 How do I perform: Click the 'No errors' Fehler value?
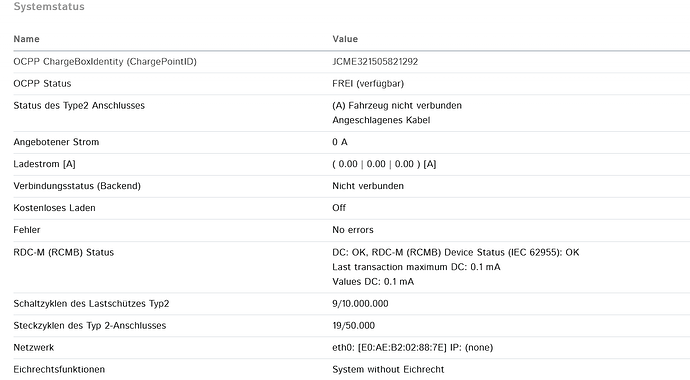pyautogui.click(x=353, y=230)
